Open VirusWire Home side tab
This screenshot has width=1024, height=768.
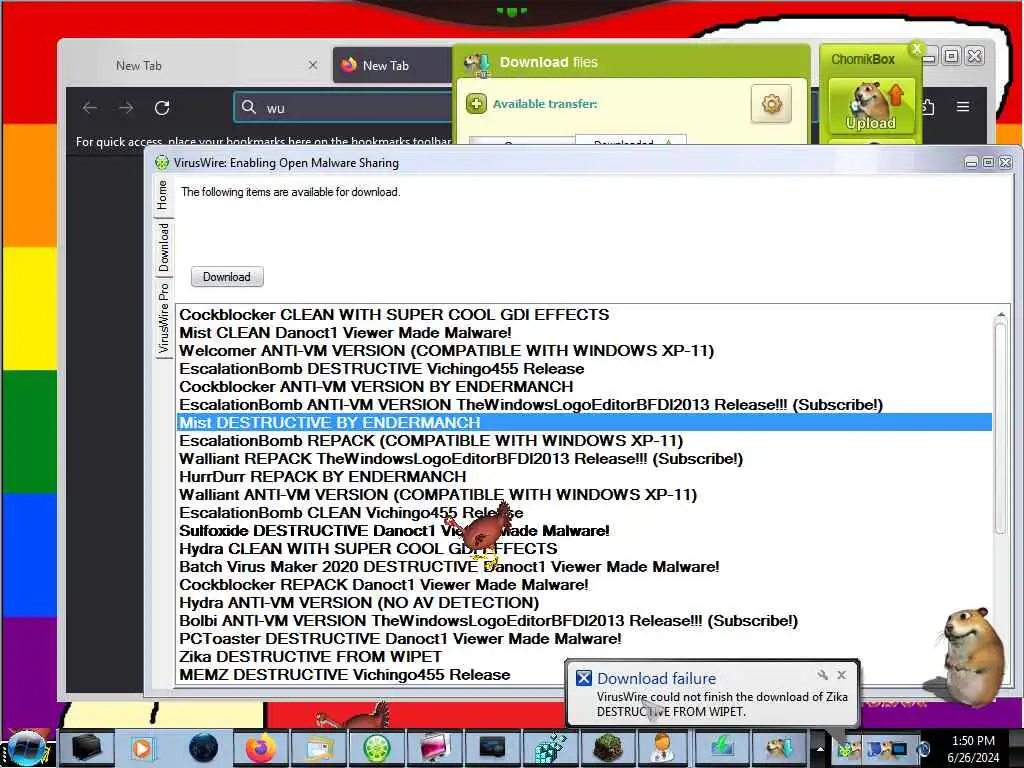click(x=162, y=195)
